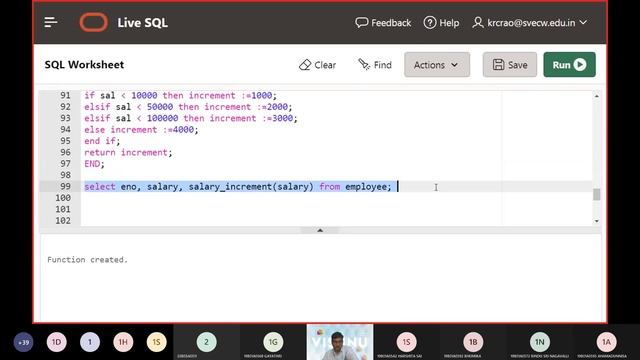Click line 99 select statement
The image size is (640, 360).
tap(238, 187)
